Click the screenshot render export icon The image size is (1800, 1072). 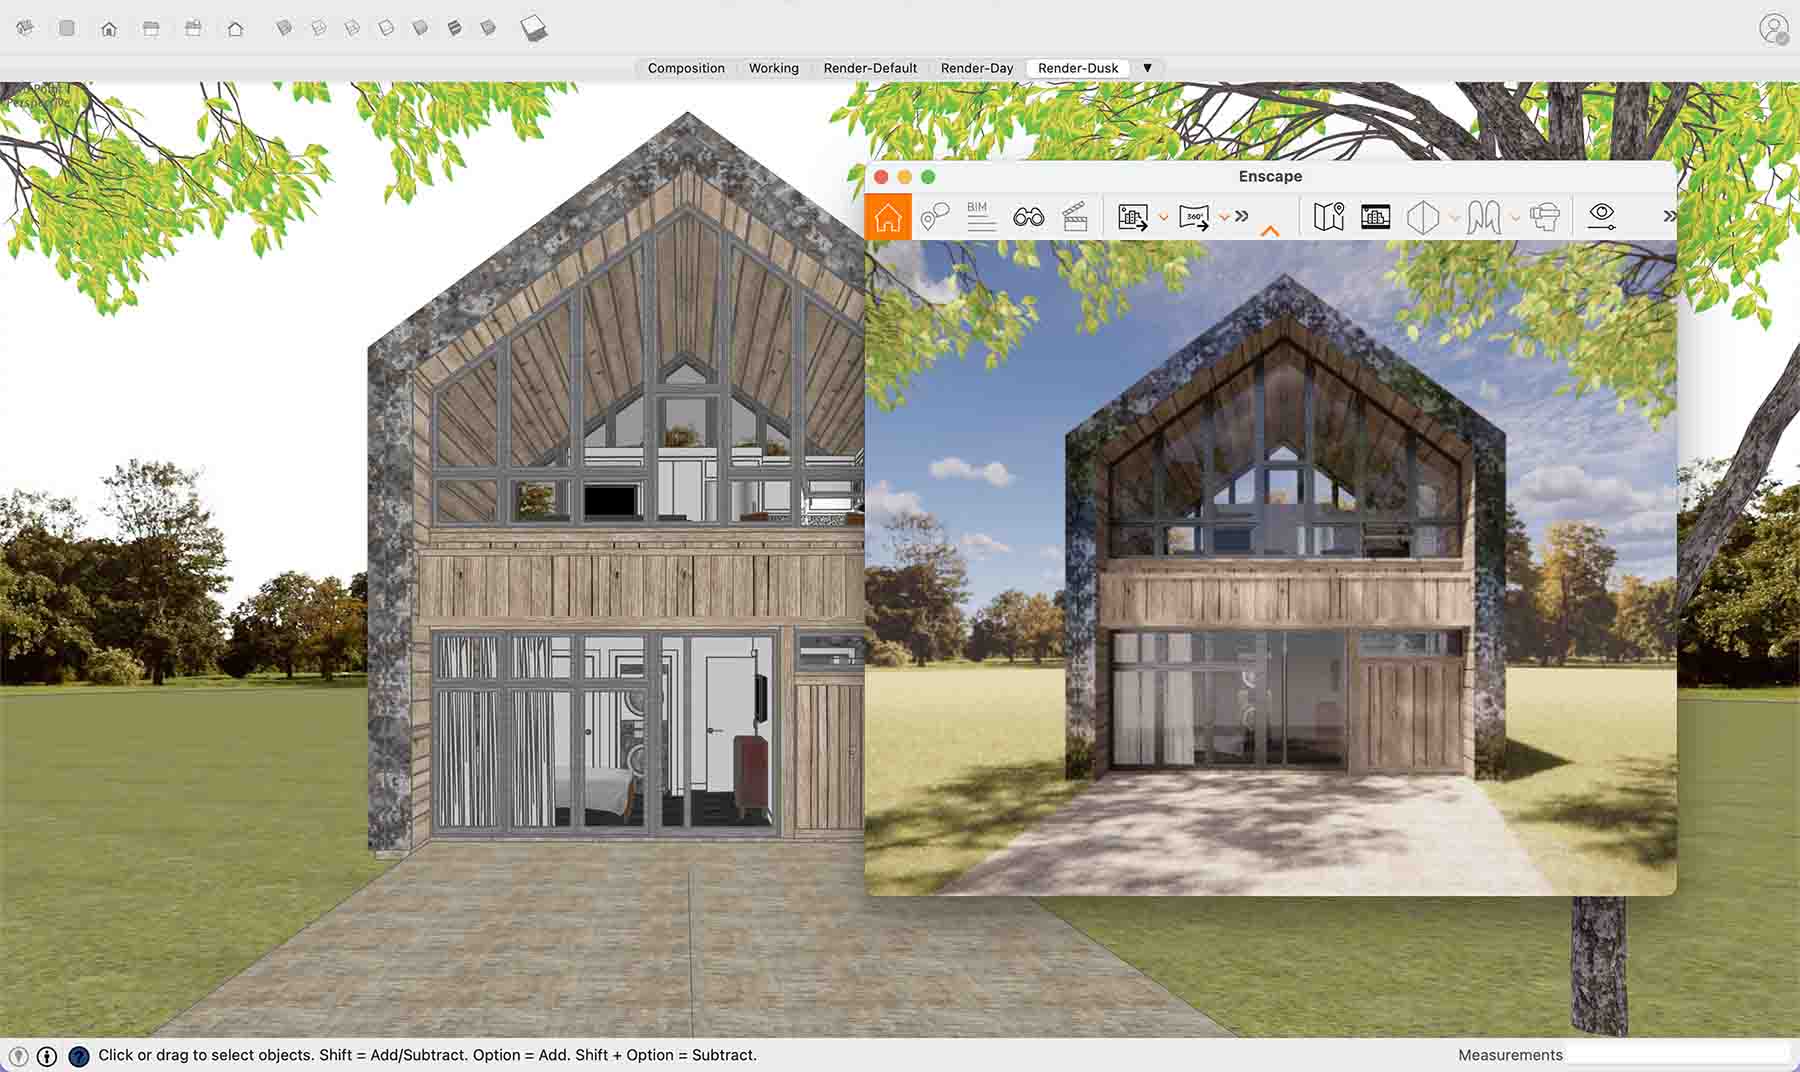(1133, 217)
